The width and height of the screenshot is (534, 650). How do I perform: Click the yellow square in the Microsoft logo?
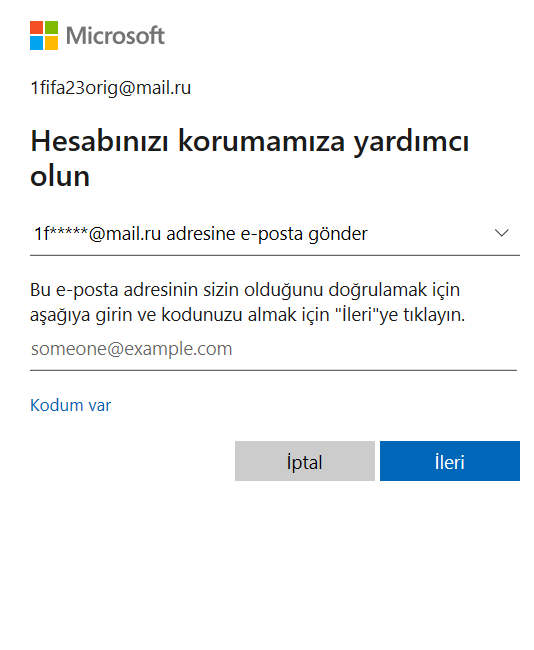51,43
